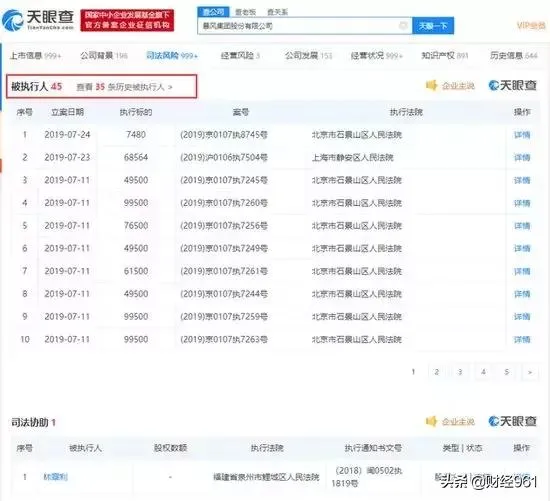Open the 公司发展 tab
Viewport: 550px width, 501px height.
click(308, 55)
